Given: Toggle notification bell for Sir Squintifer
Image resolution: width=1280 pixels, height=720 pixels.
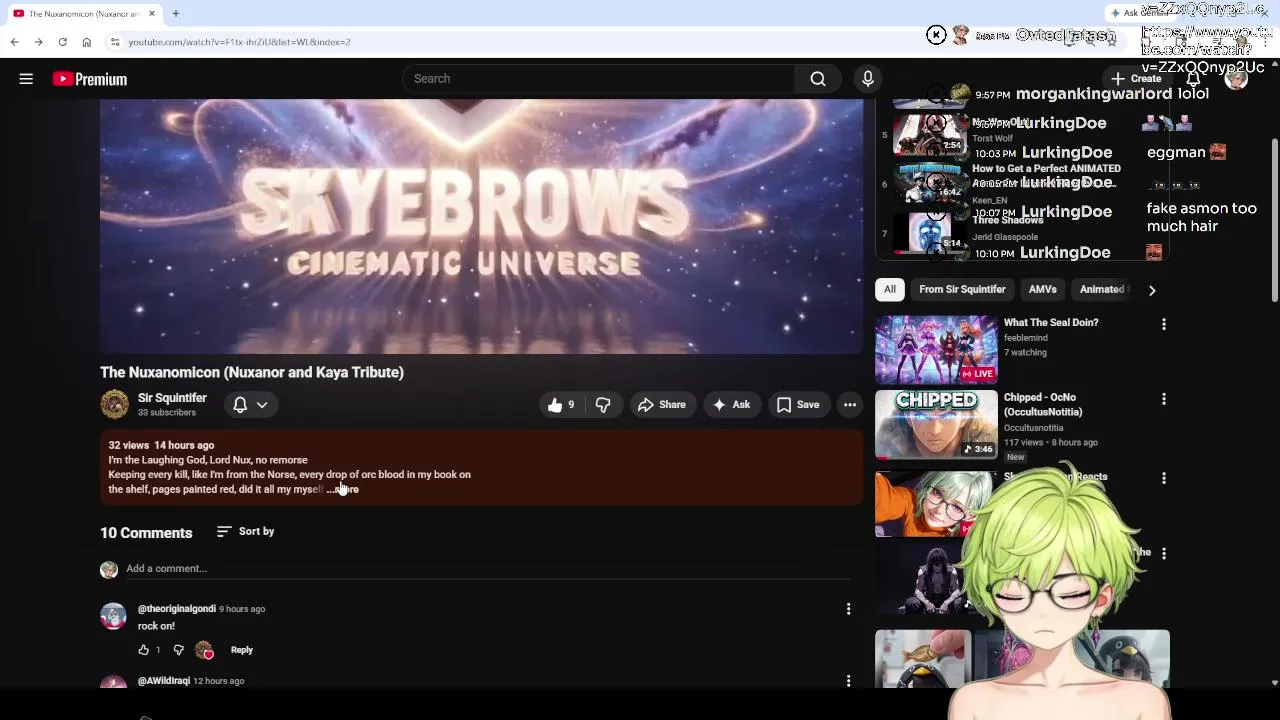Looking at the screenshot, I should [x=240, y=405].
